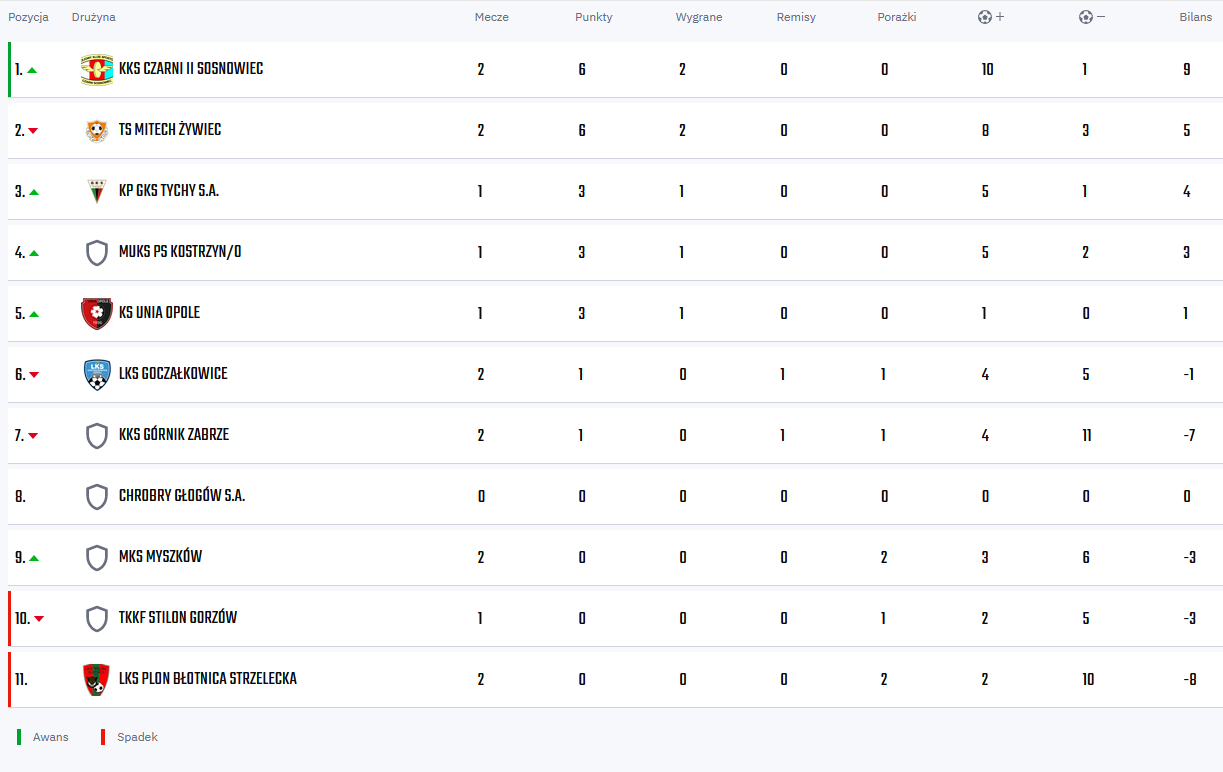Viewport: 1223px width, 772px height.
Task: Click LKS Goczałkowice team logo
Action: 97,375
